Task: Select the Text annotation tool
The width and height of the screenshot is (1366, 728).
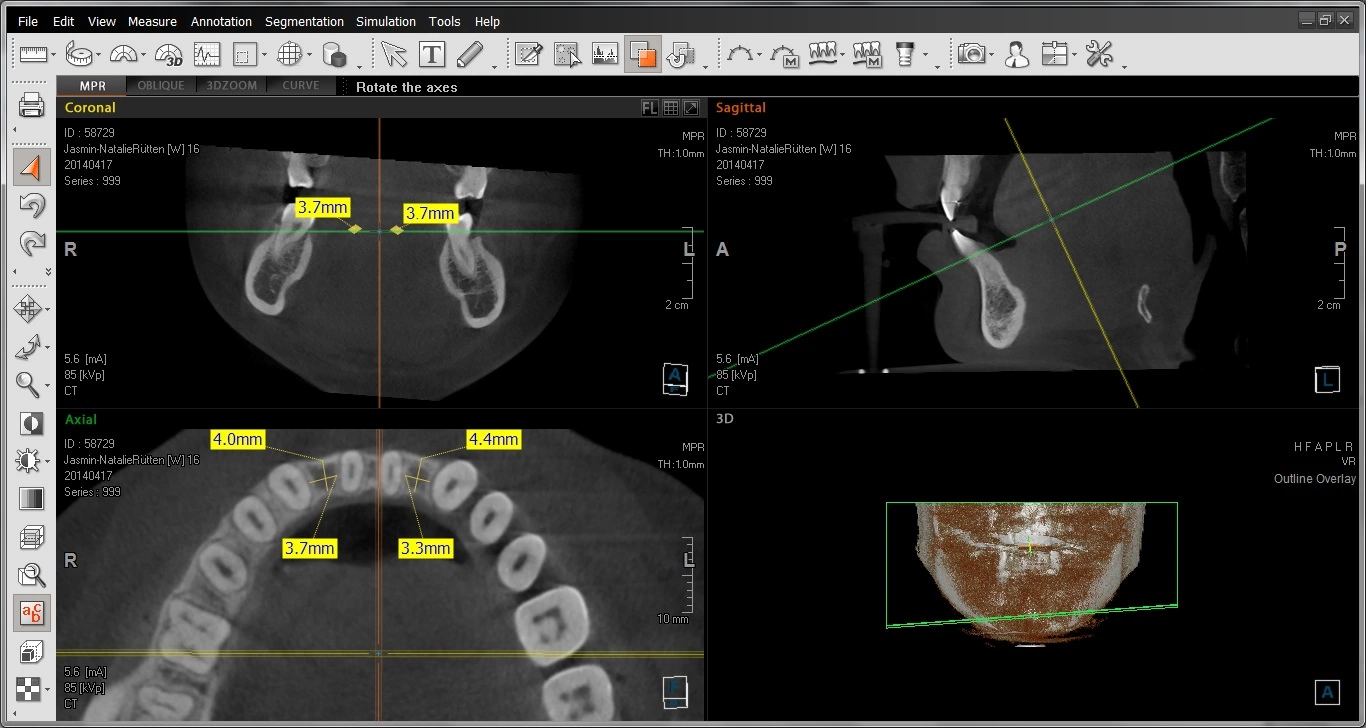Action: pyautogui.click(x=432, y=54)
